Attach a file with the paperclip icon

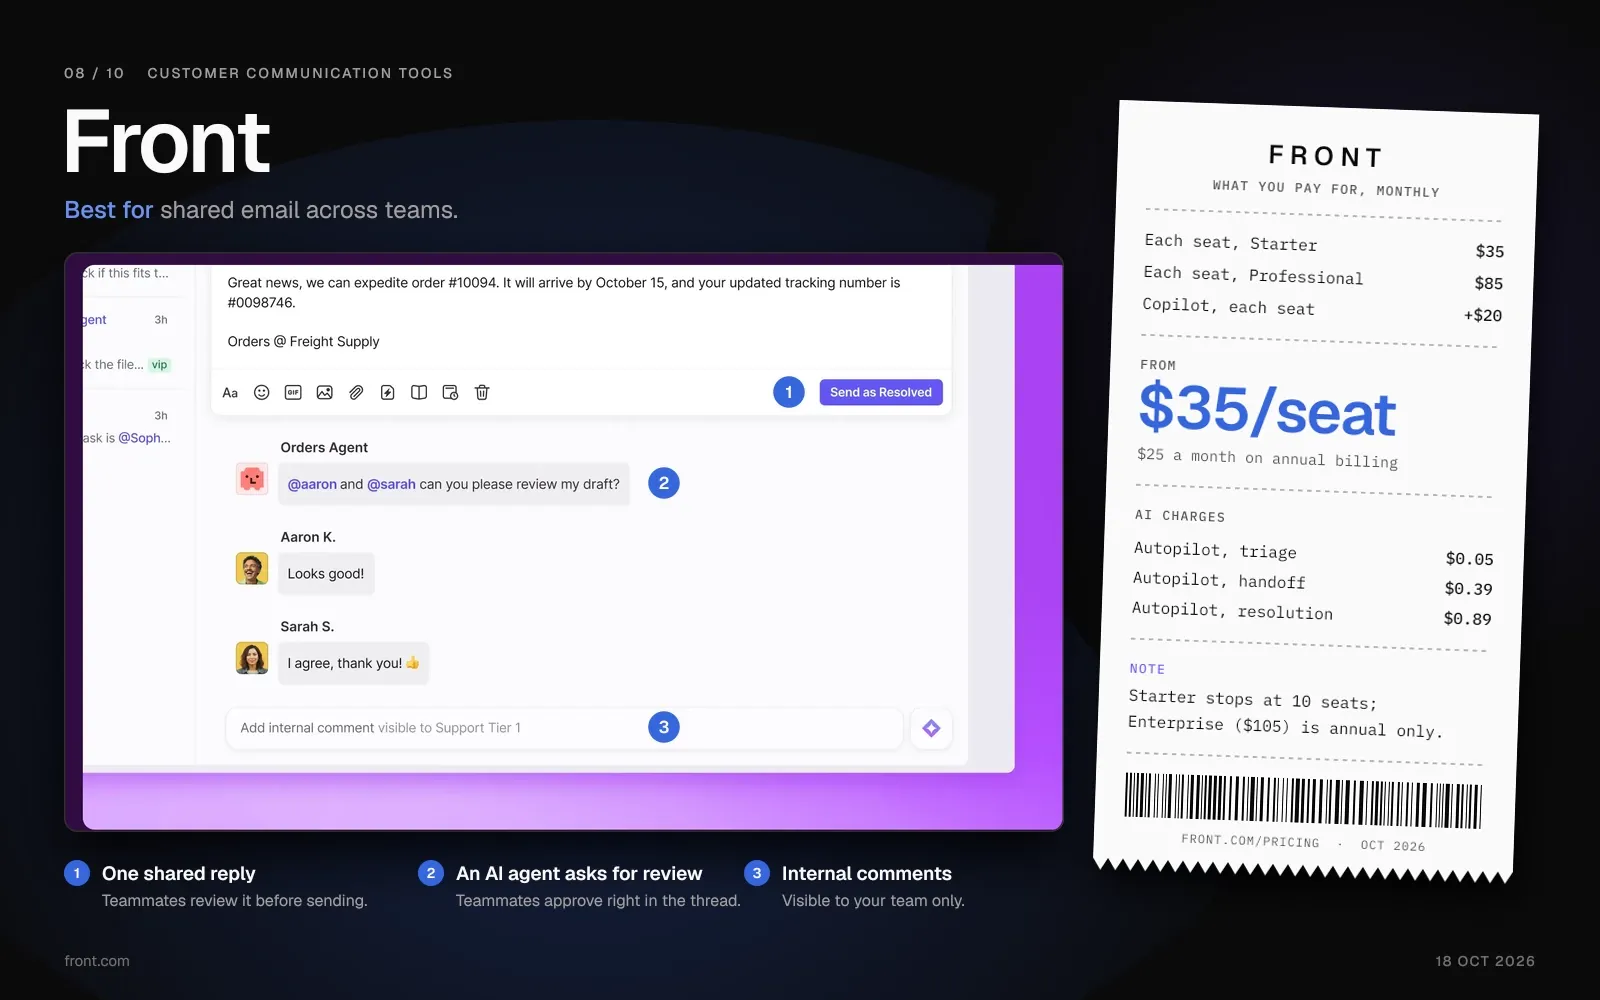click(356, 393)
